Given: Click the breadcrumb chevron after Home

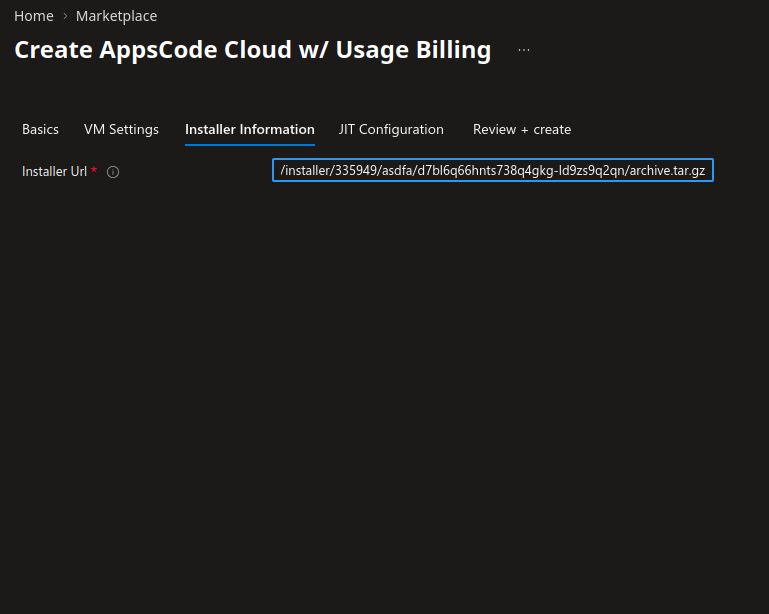Looking at the screenshot, I should pyautogui.click(x=65, y=16).
